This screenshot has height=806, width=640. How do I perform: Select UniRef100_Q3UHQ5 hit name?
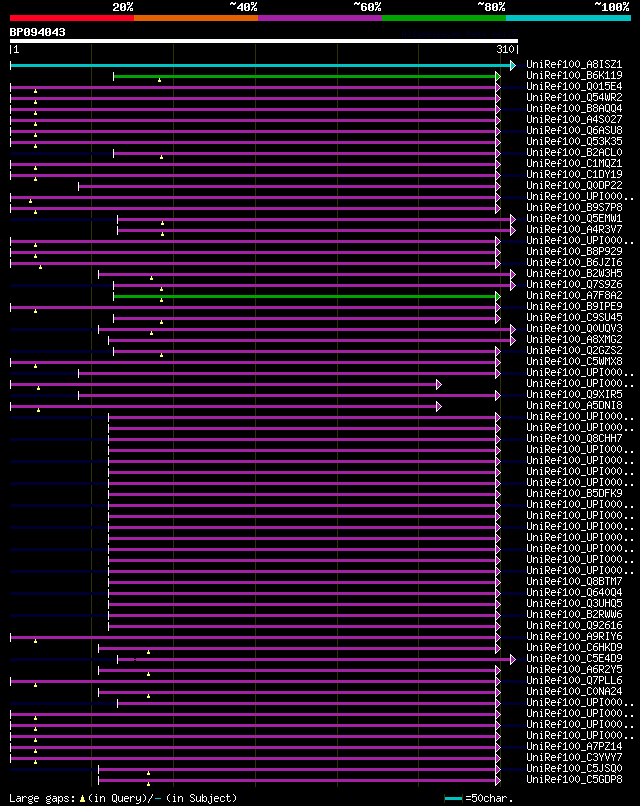(x=574, y=603)
